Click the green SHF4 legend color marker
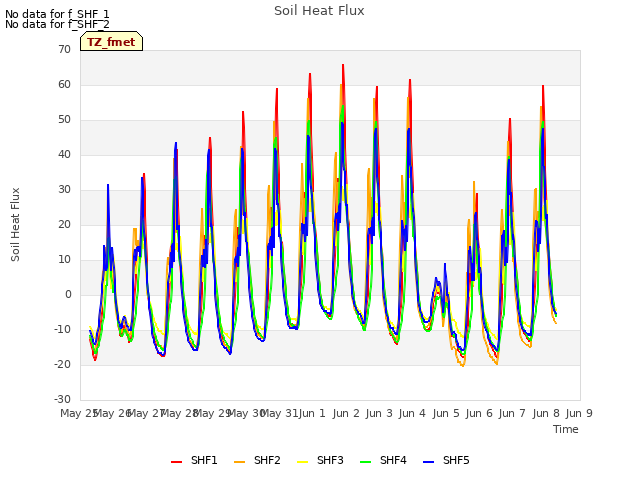Viewport: 640px width, 480px height. (x=366, y=462)
